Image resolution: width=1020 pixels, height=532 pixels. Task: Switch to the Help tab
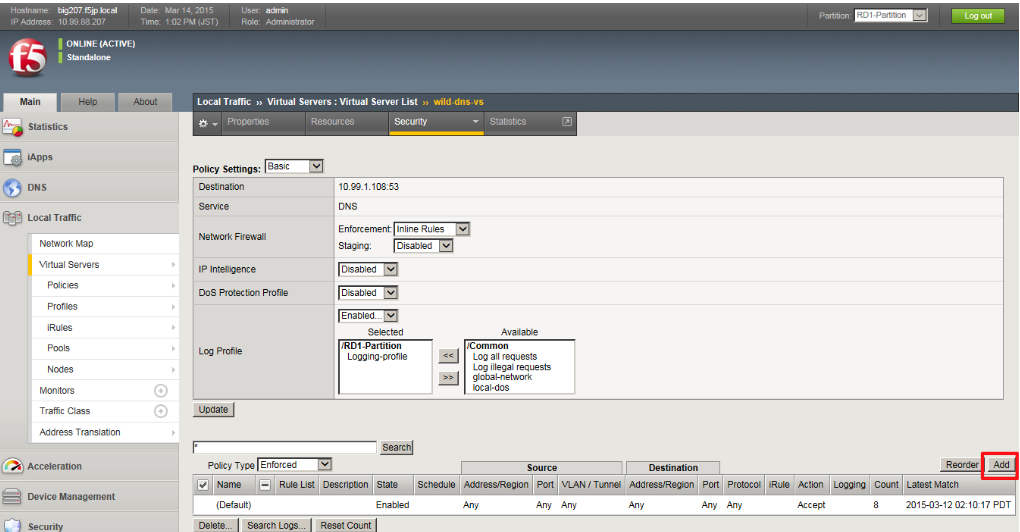click(x=88, y=102)
